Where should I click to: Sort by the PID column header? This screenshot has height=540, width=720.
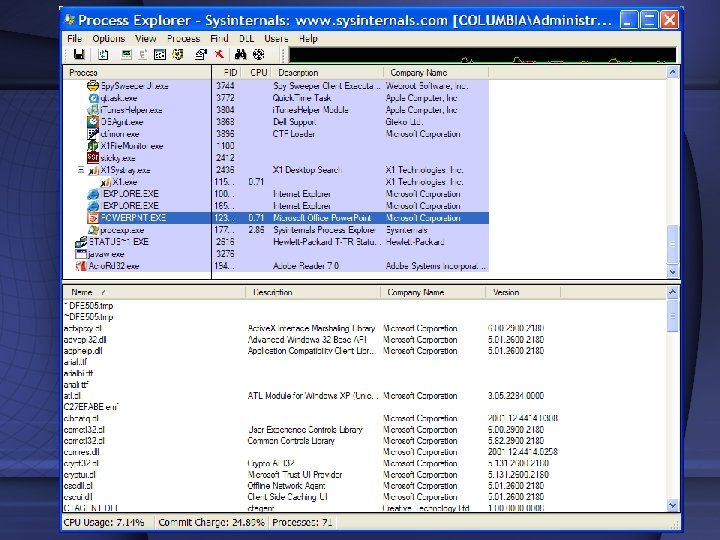[x=227, y=73]
